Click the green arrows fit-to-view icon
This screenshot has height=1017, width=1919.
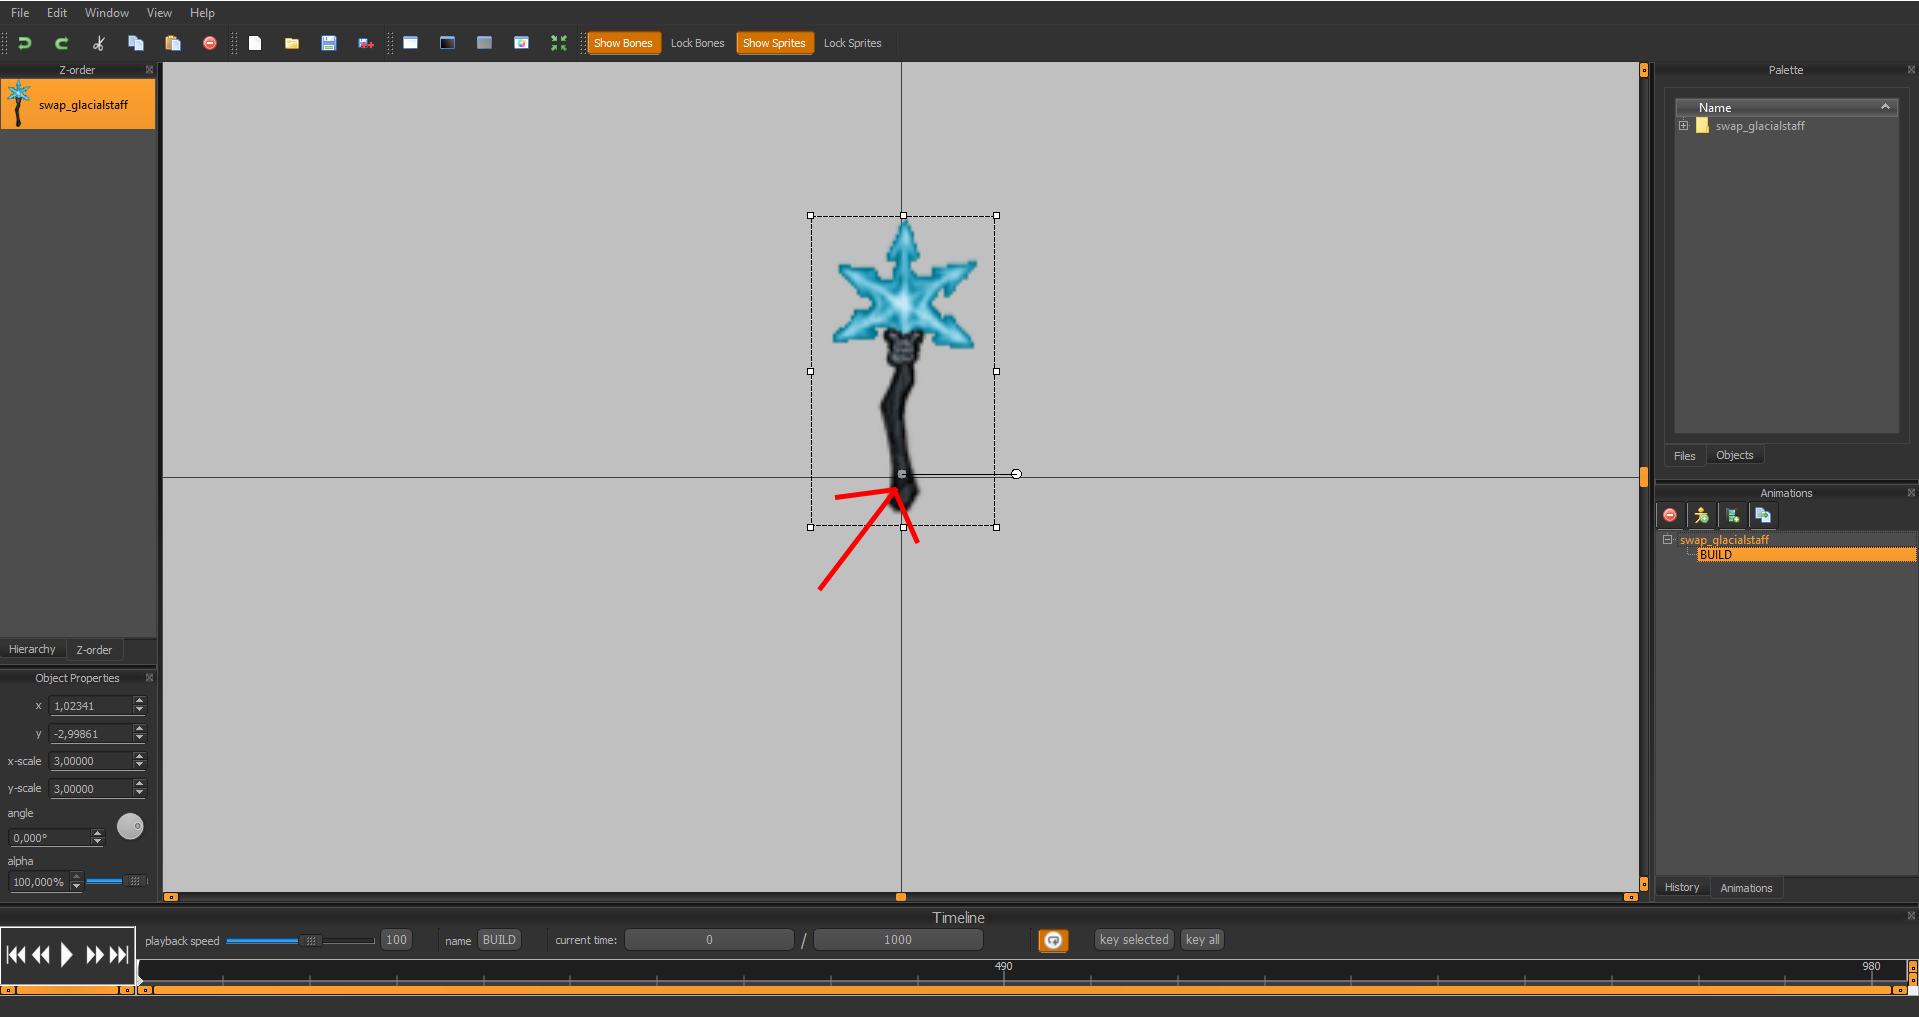tap(558, 43)
